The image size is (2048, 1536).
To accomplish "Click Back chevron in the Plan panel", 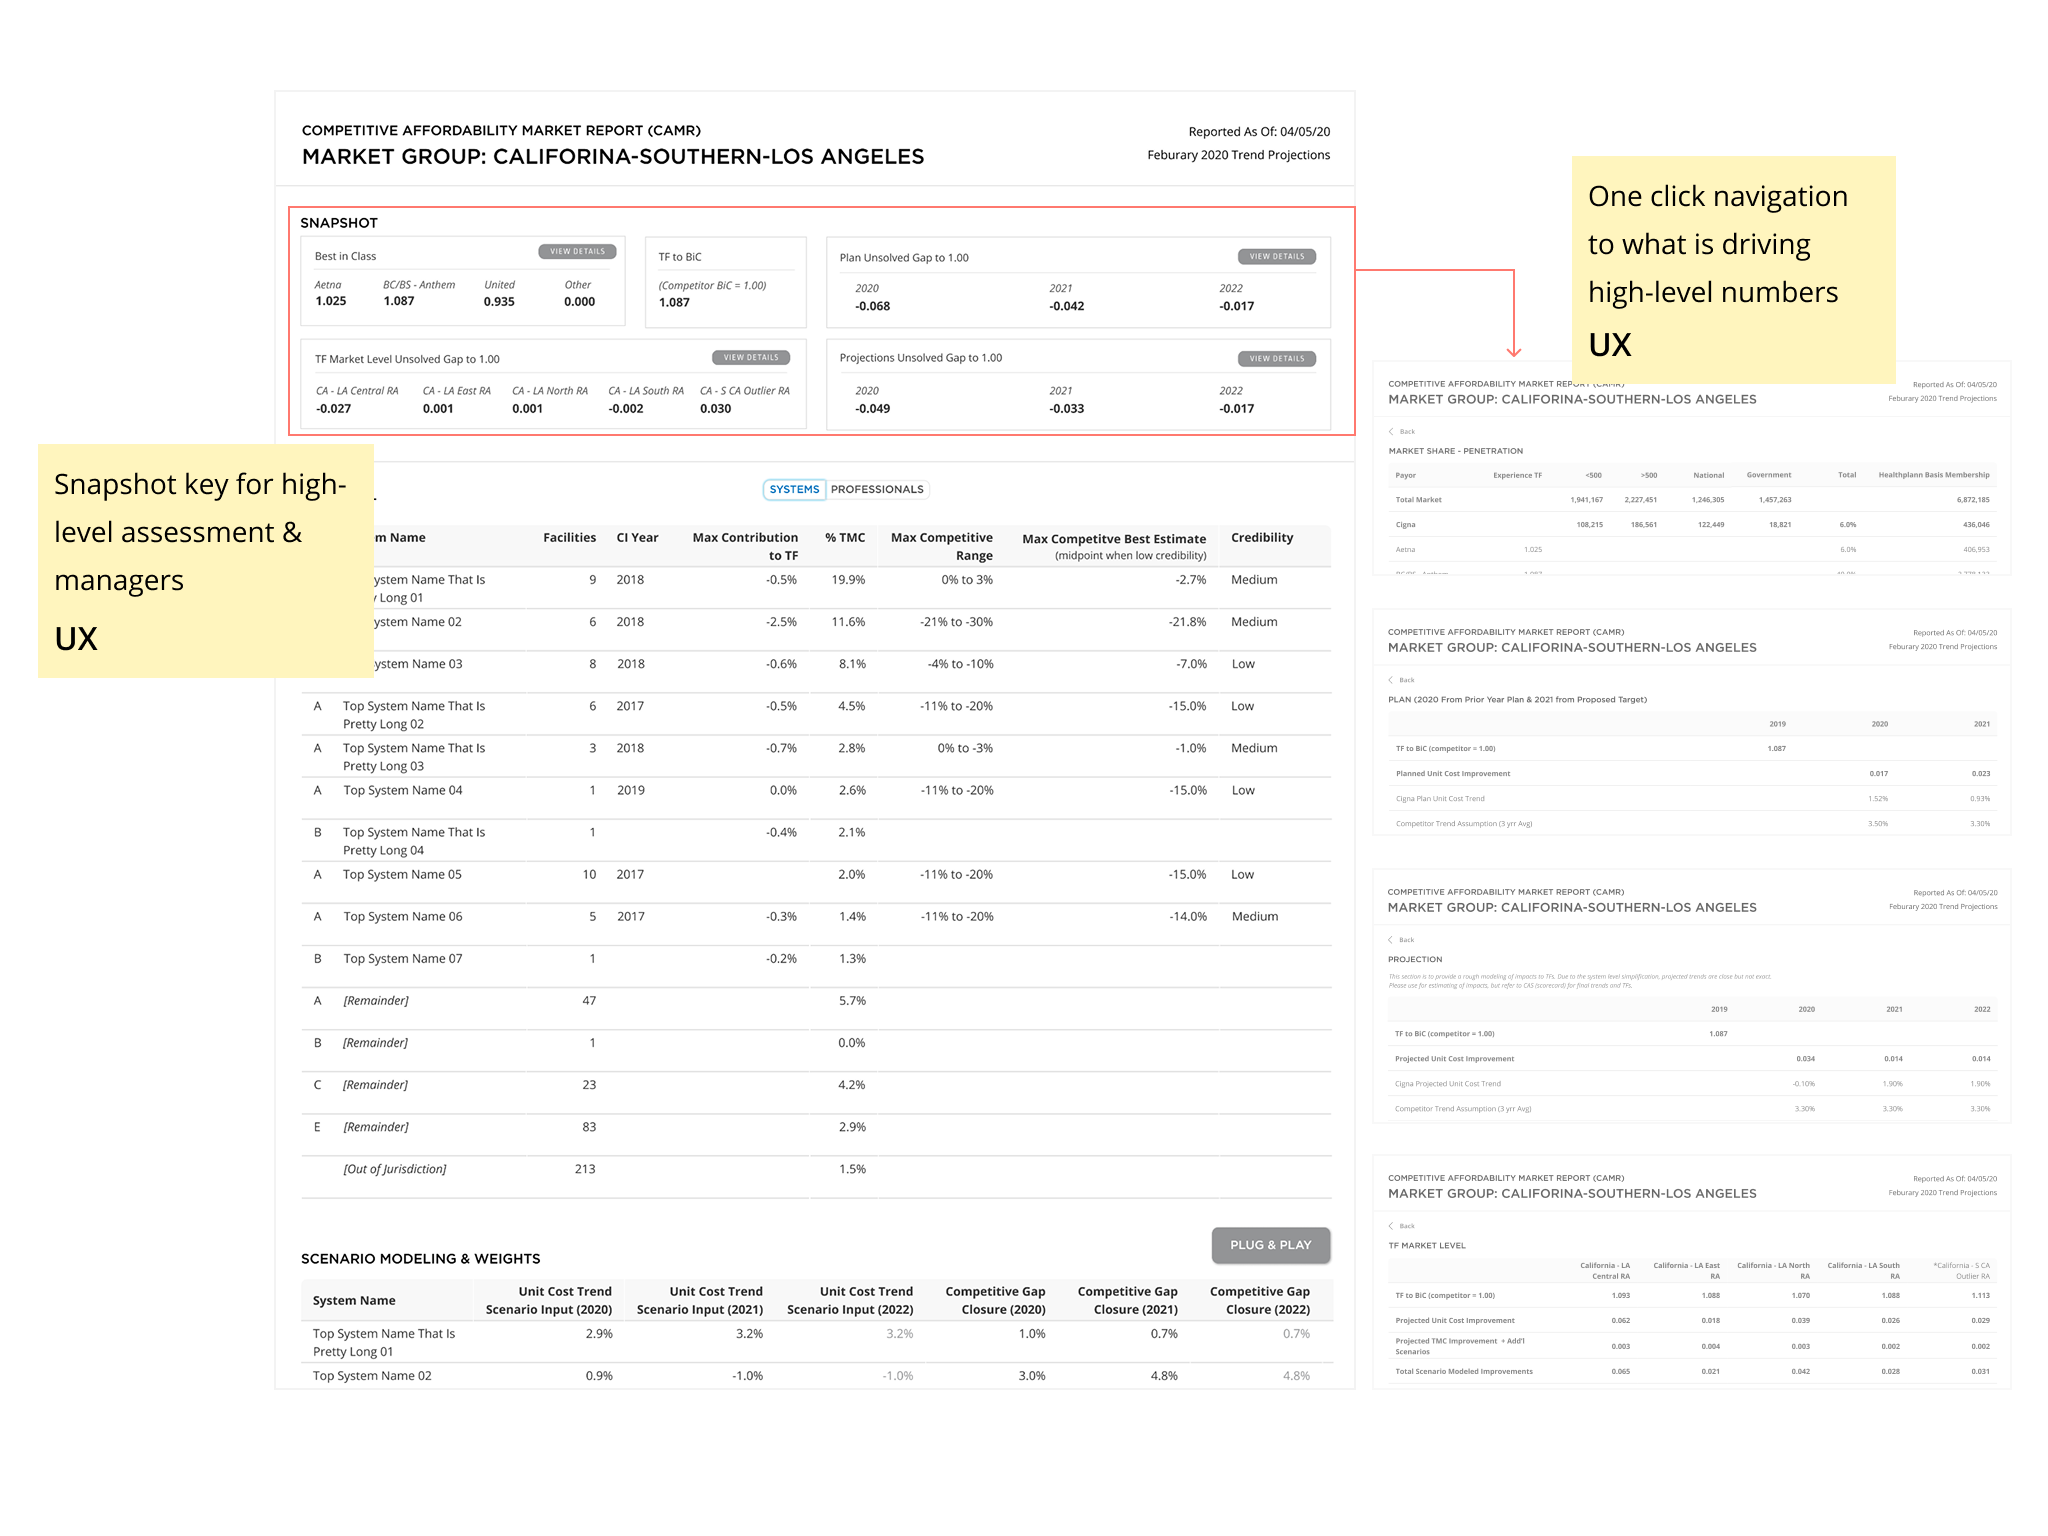I will pyautogui.click(x=1391, y=680).
